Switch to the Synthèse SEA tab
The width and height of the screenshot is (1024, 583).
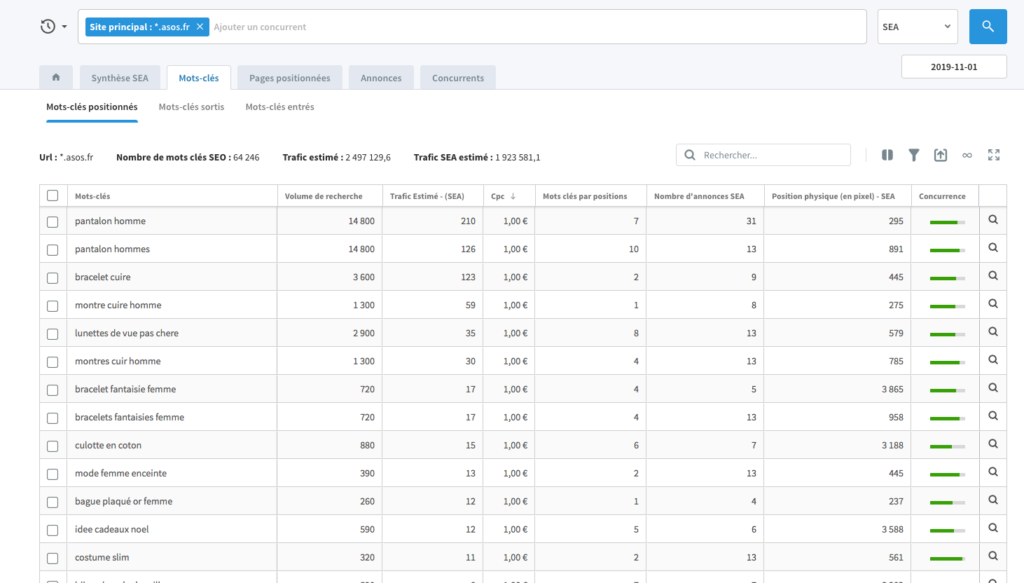[120, 78]
